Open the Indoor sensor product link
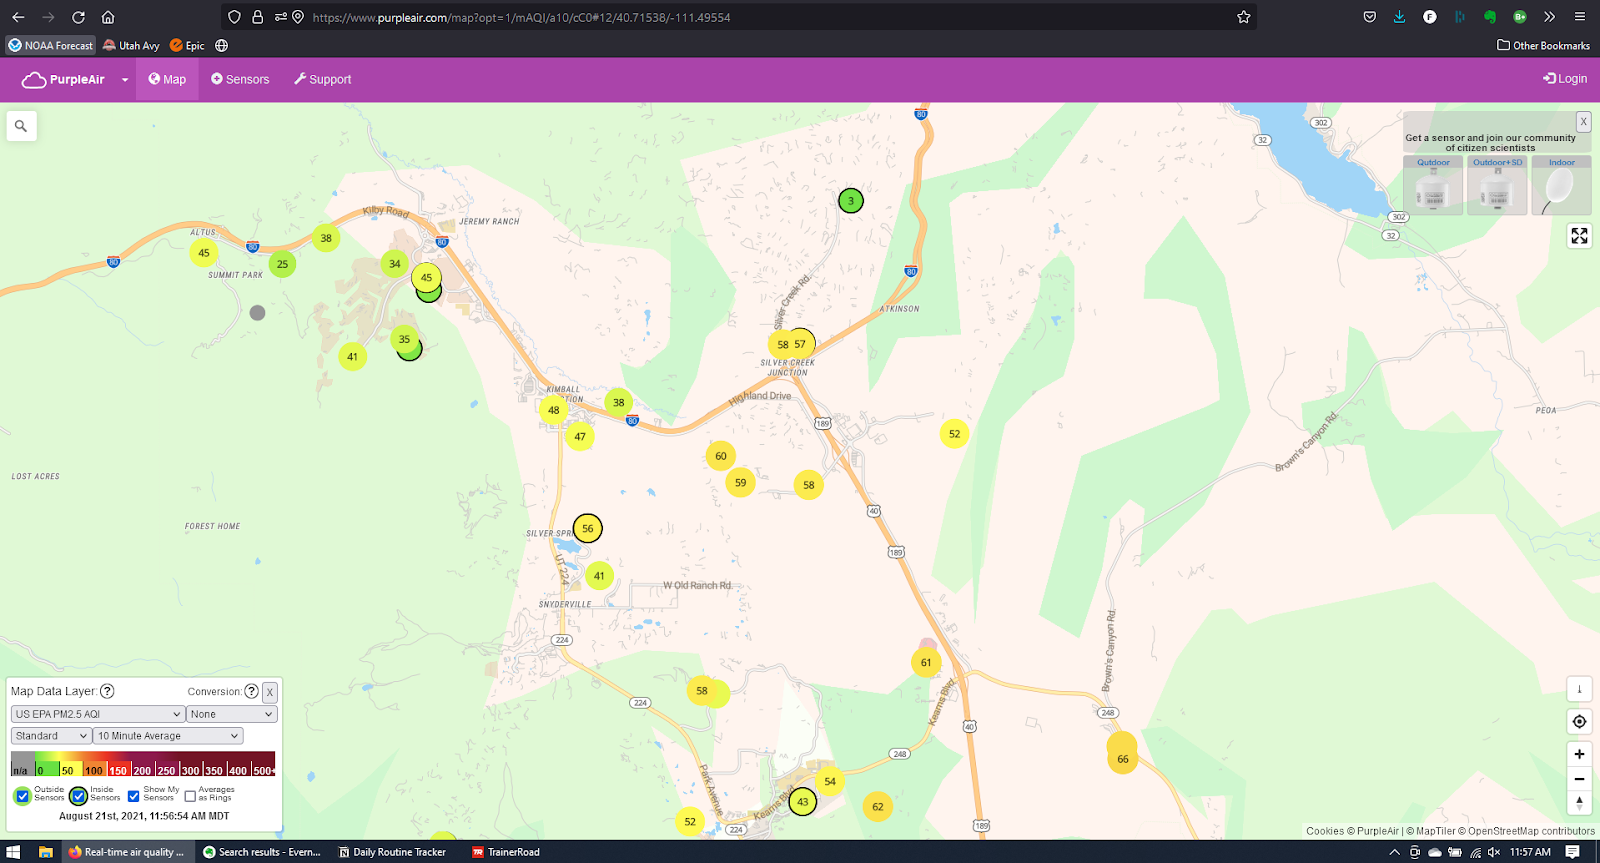 (x=1561, y=185)
